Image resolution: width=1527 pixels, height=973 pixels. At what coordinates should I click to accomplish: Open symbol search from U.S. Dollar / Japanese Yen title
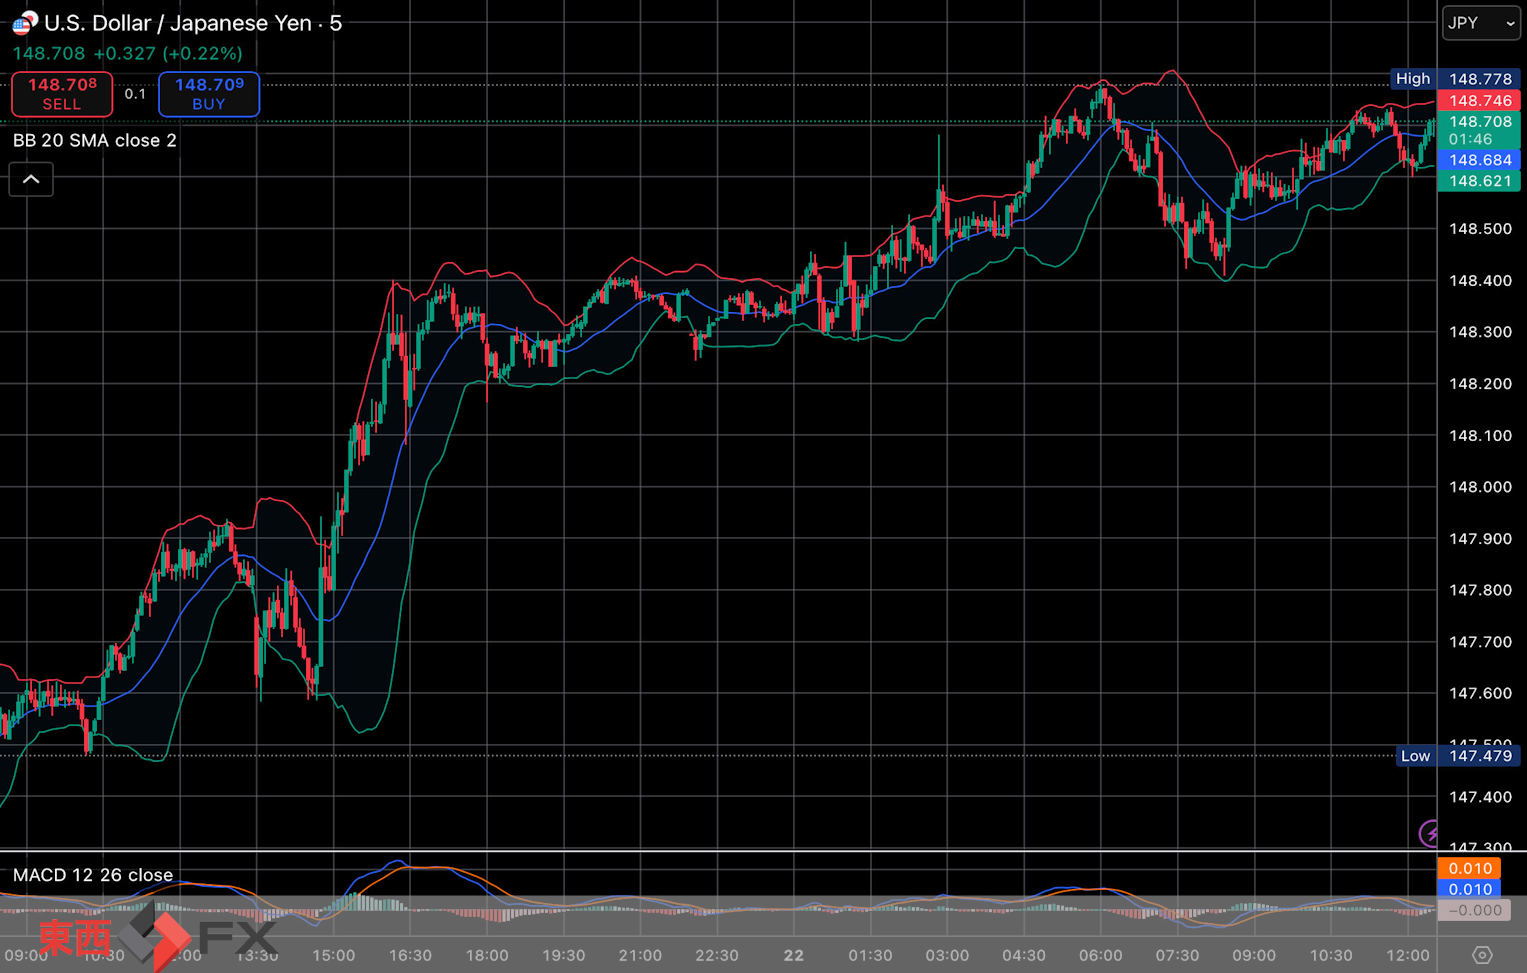pos(193,23)
